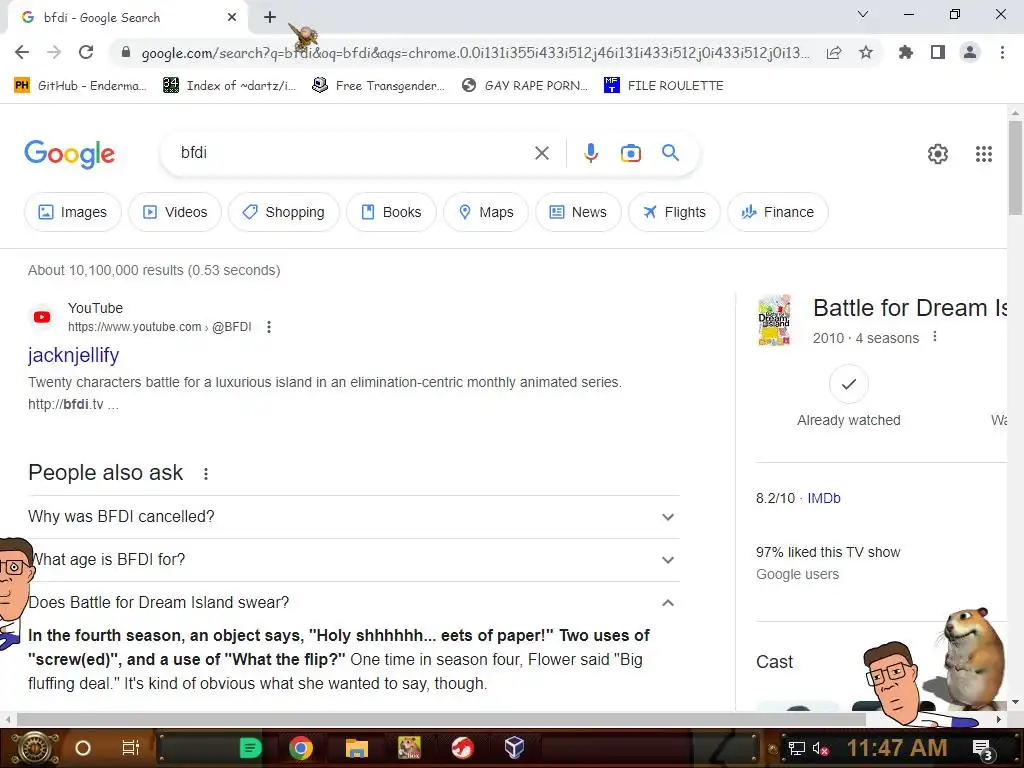Click the Google logo
Image resolution: width=1024 pixels, height=768 pixels.
pyautogui.click(x=69, y=154)
